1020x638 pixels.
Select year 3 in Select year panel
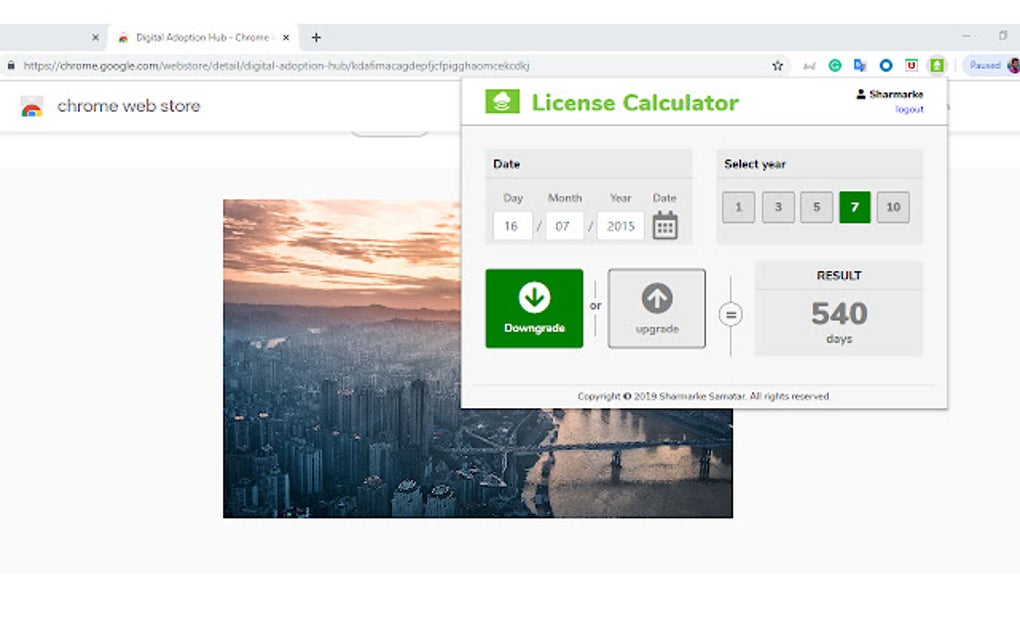[x=776, y=207]
